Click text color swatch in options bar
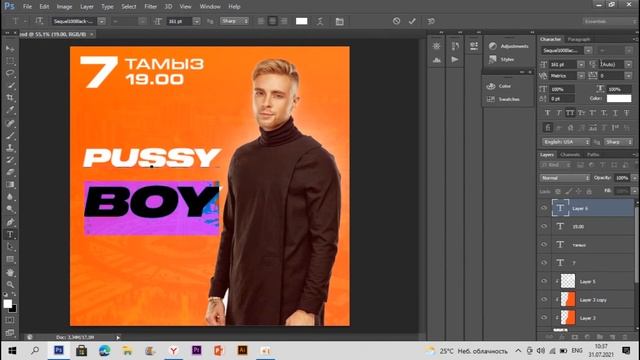This screenshot has width=640, height=360. coord(301,21)
